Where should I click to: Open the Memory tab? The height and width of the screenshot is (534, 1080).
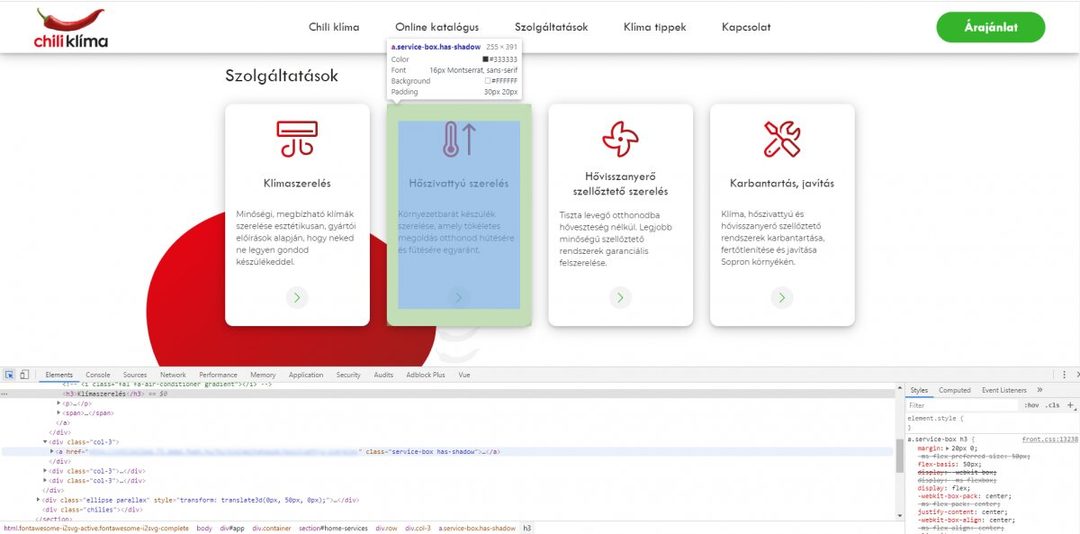coord(263,375)
